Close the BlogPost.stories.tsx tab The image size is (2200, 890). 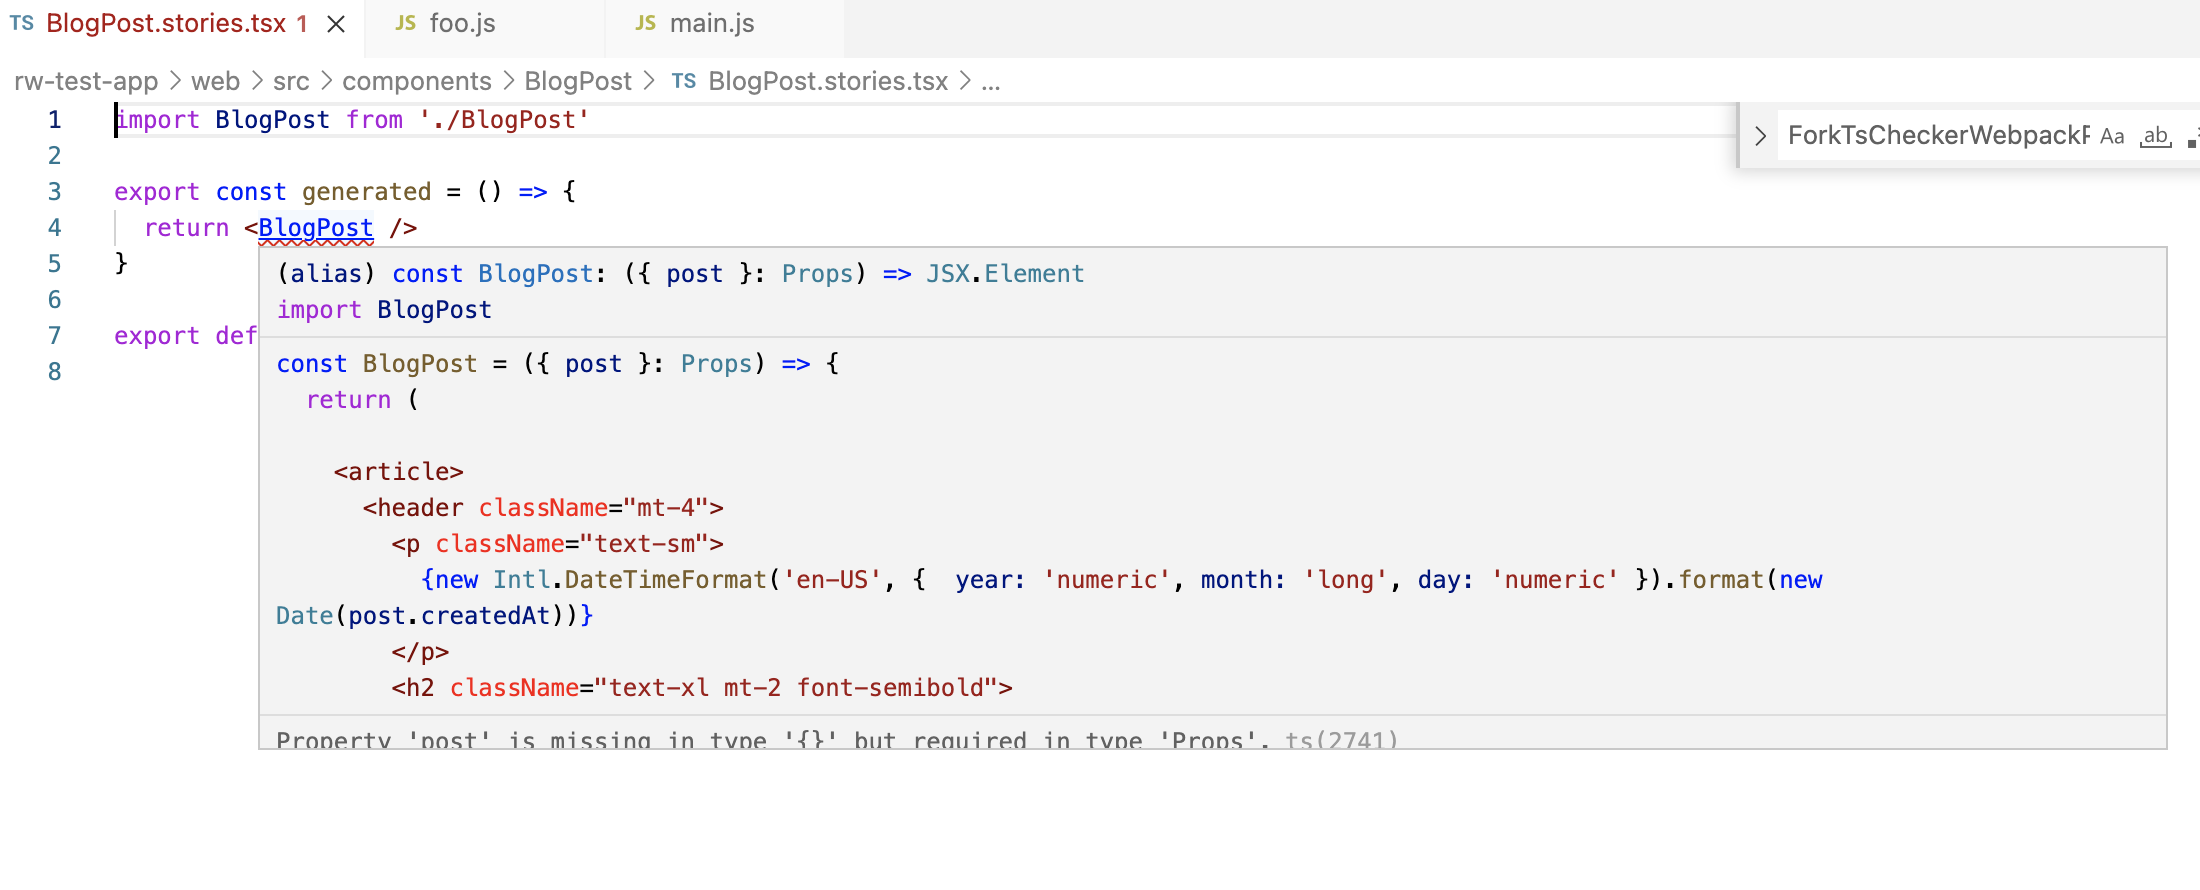click(336, 24)
